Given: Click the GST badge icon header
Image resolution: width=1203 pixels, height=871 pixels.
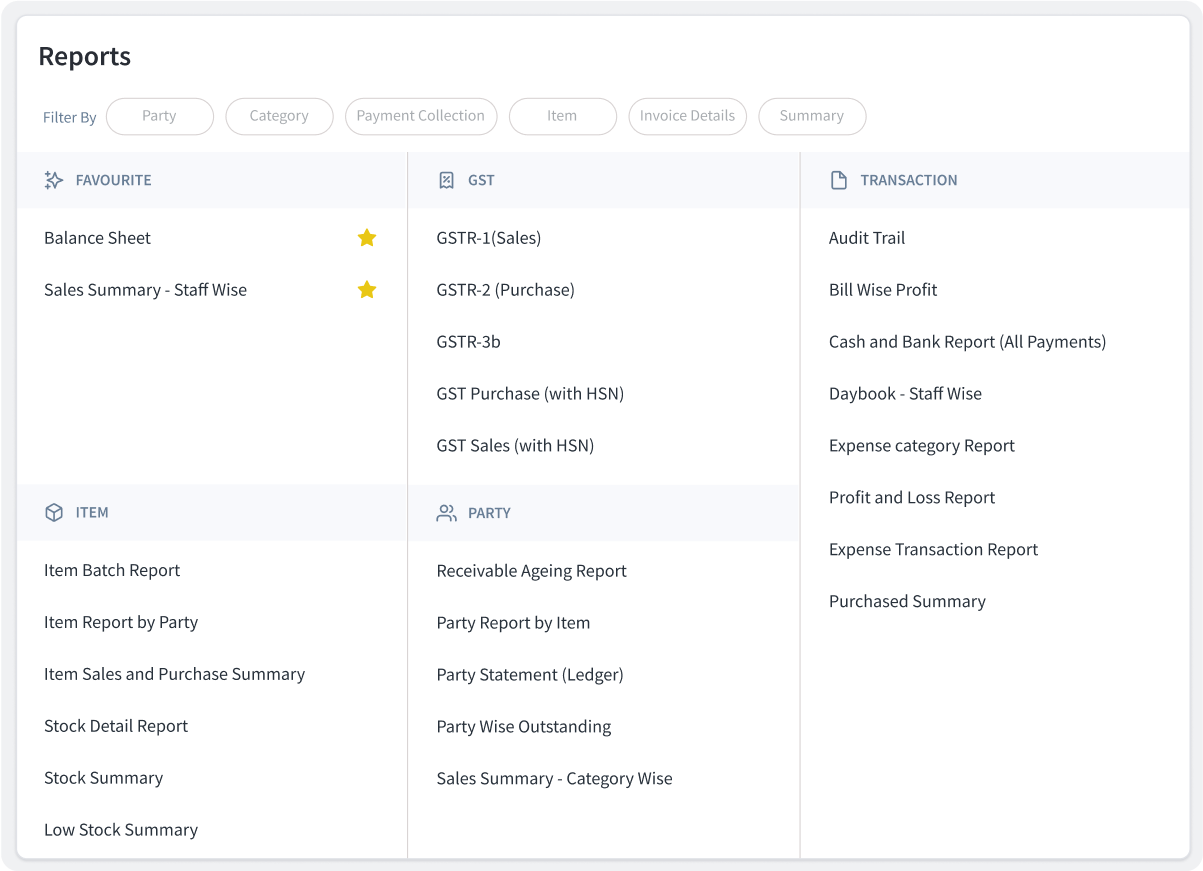Looking at the screenshot, I should pyautogui.click(x=447, y=180).
